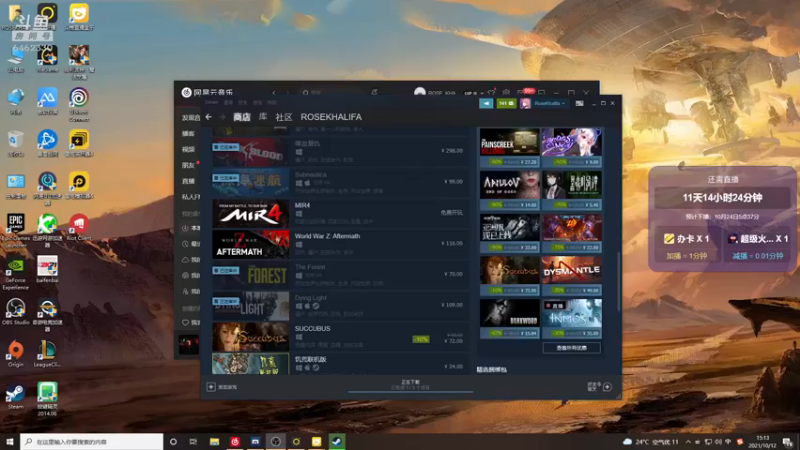Image resolution: width=800 pixels, height=450 pixels.
Task: Open GeForce Experience desktop icon
Action: pyautogui.click(x=15, y=273)
